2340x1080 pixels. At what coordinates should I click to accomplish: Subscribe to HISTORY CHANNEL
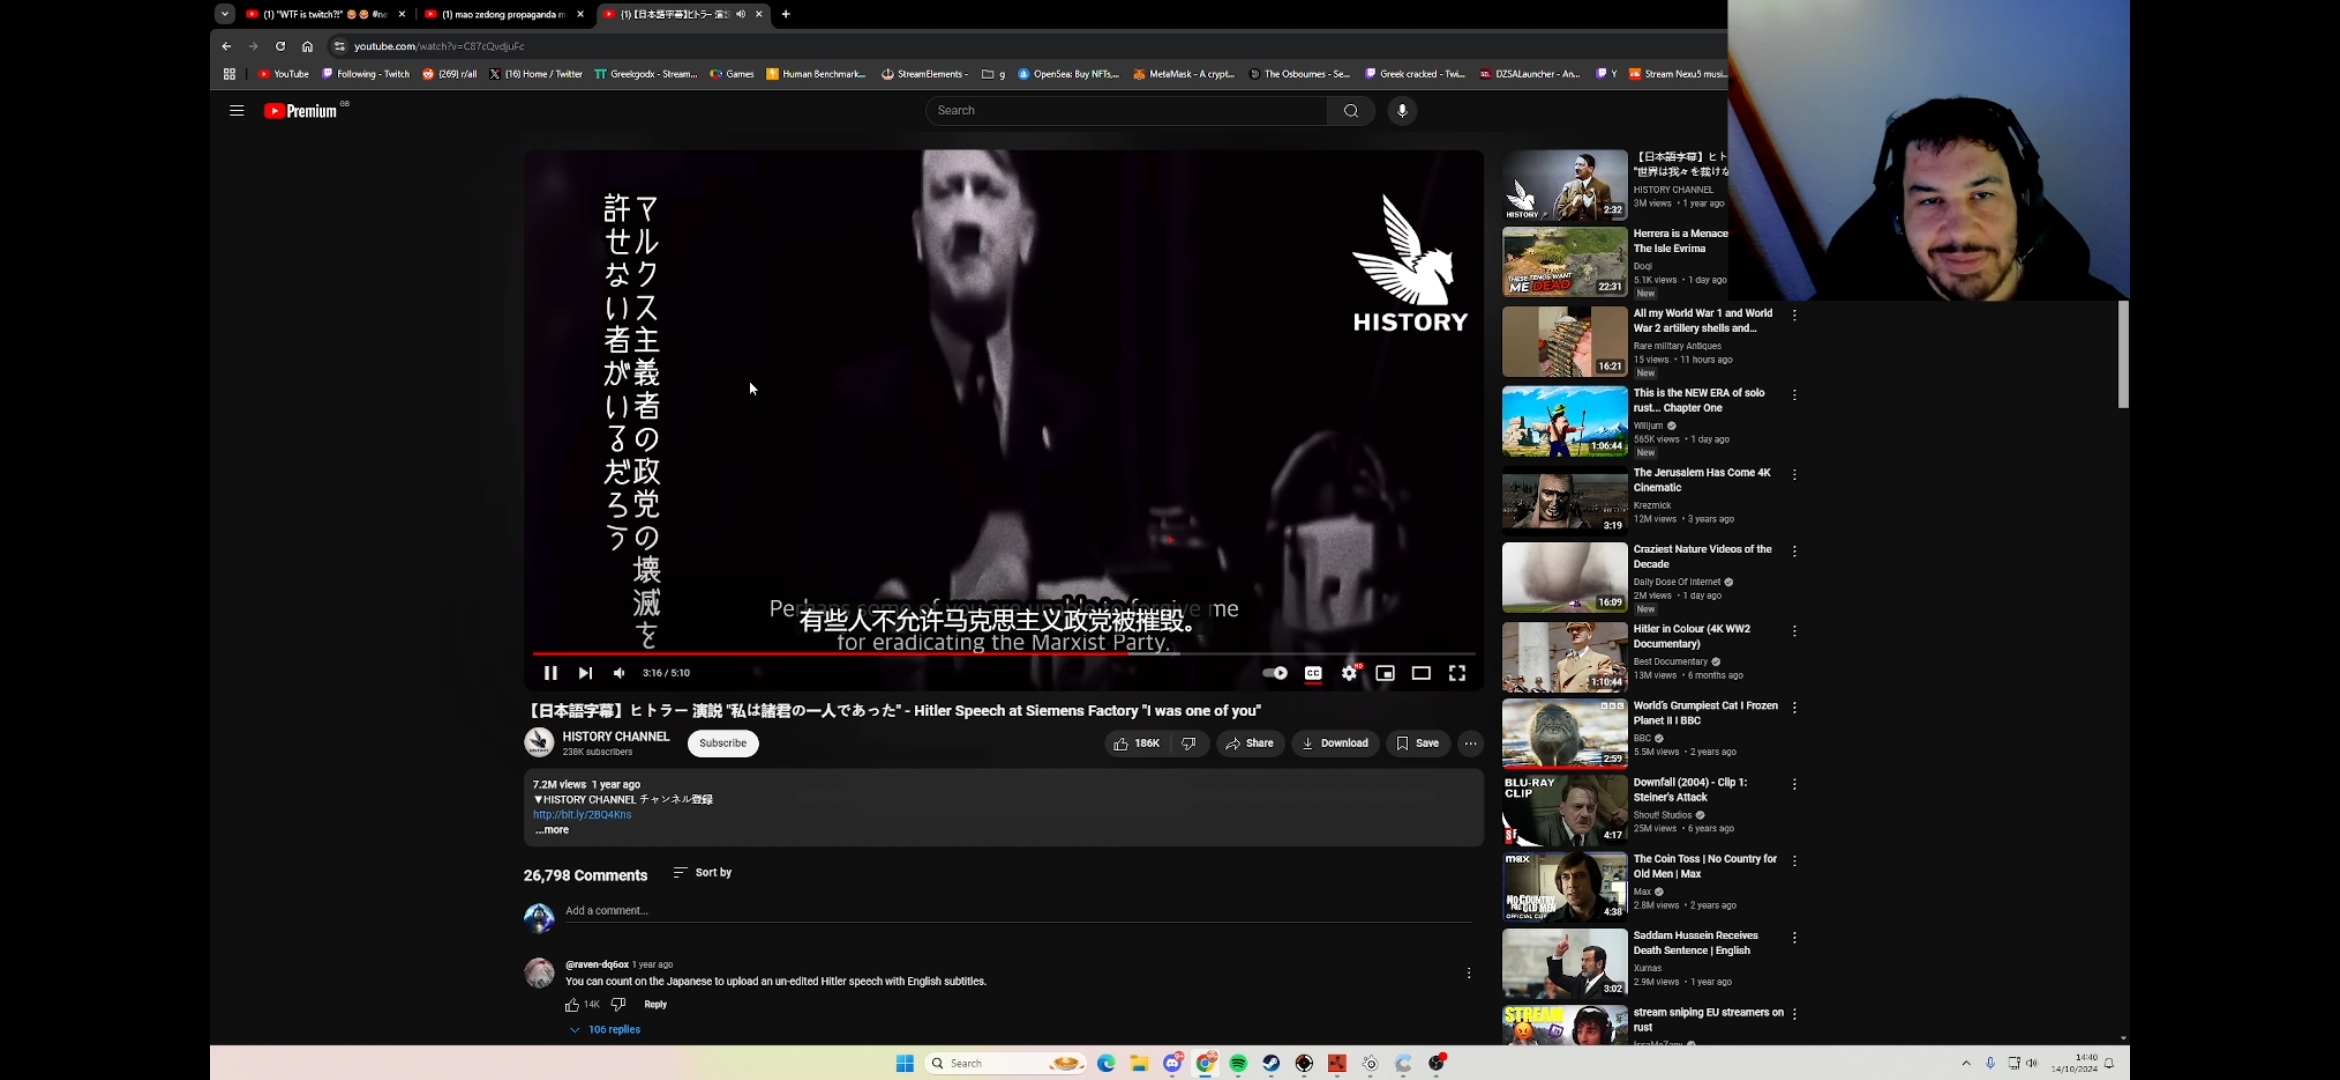coord(722,743)
